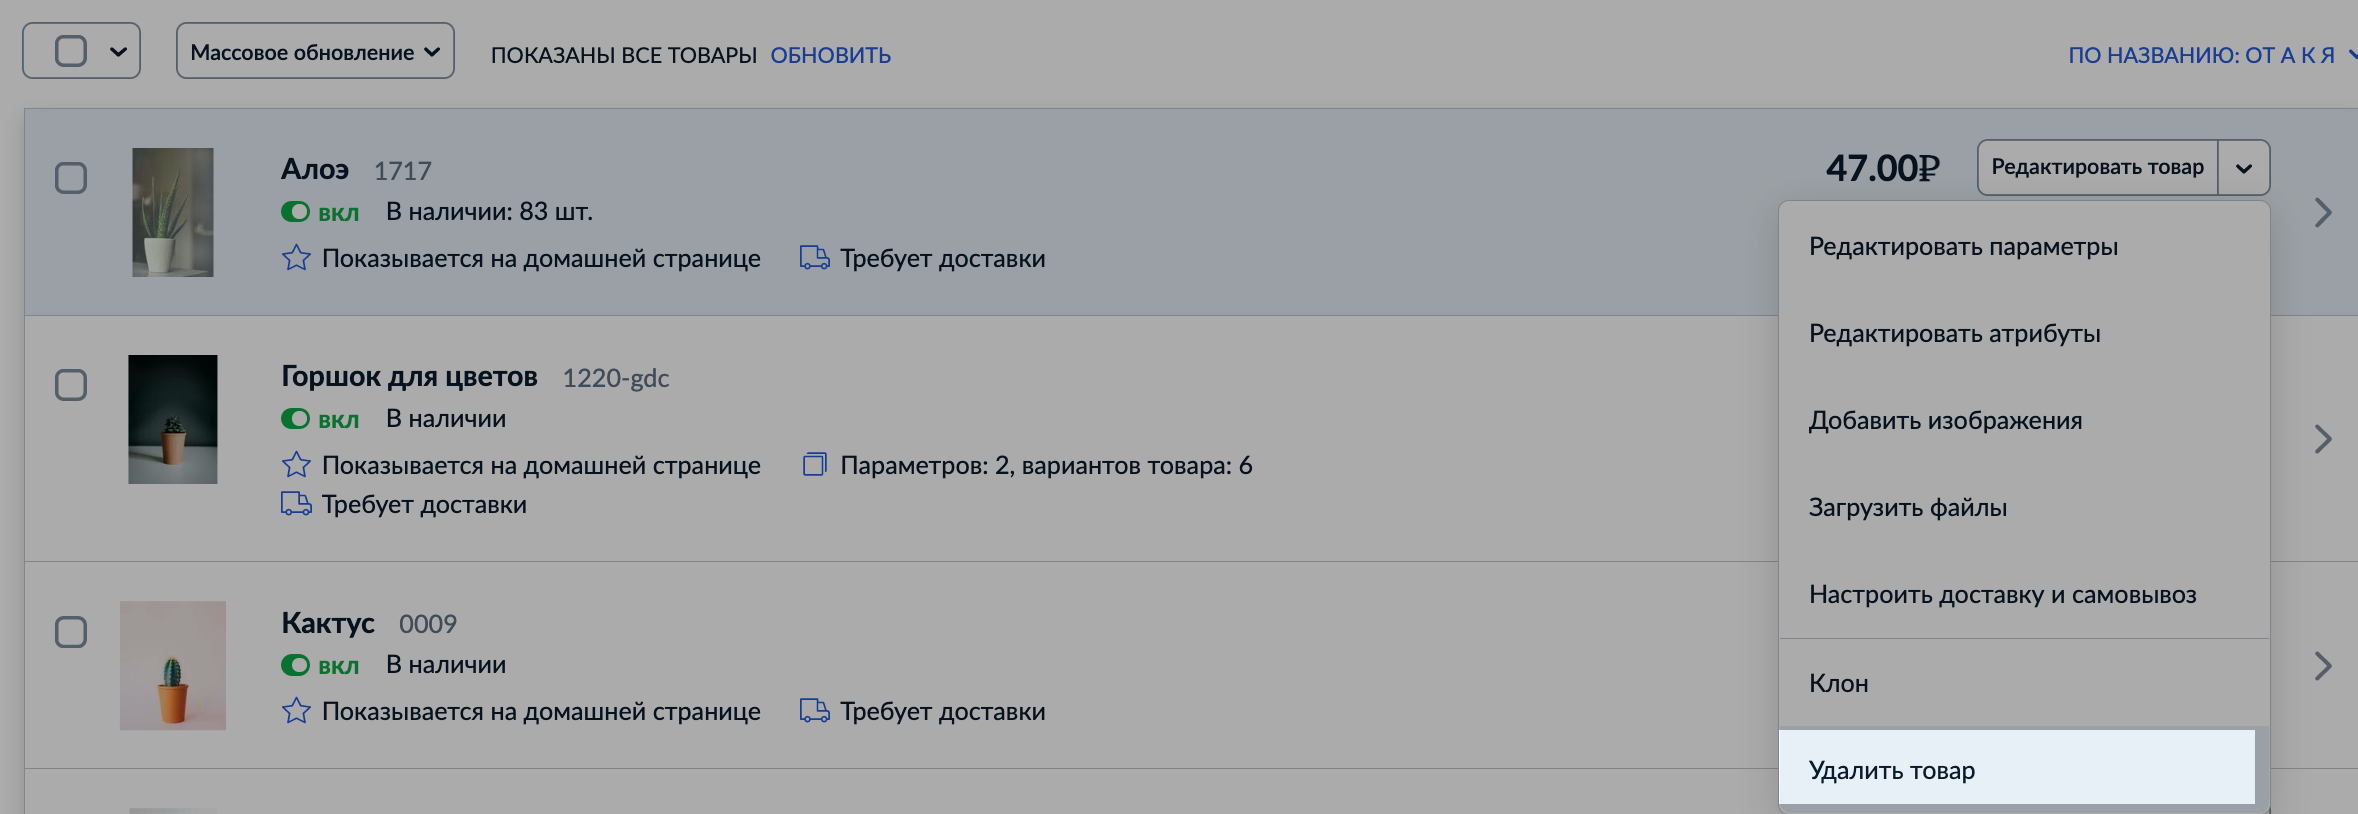Image resolution: width=2358 pixels, height=814 pixels.
Task: Click the star icon on Алоэ row
Action: [x=296, y=258]
